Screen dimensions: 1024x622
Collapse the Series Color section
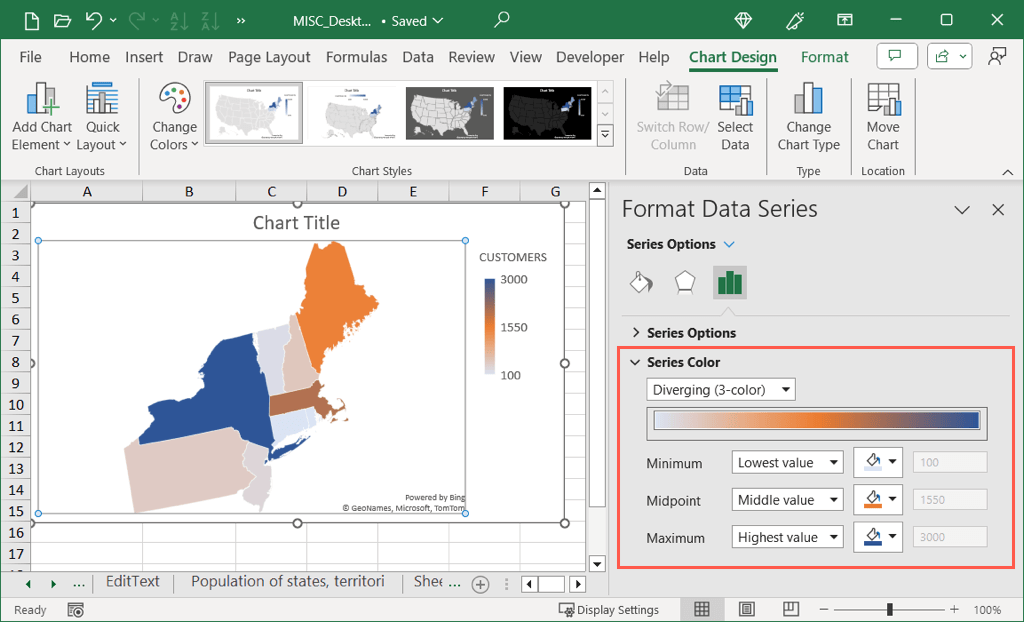pos(635,362)
